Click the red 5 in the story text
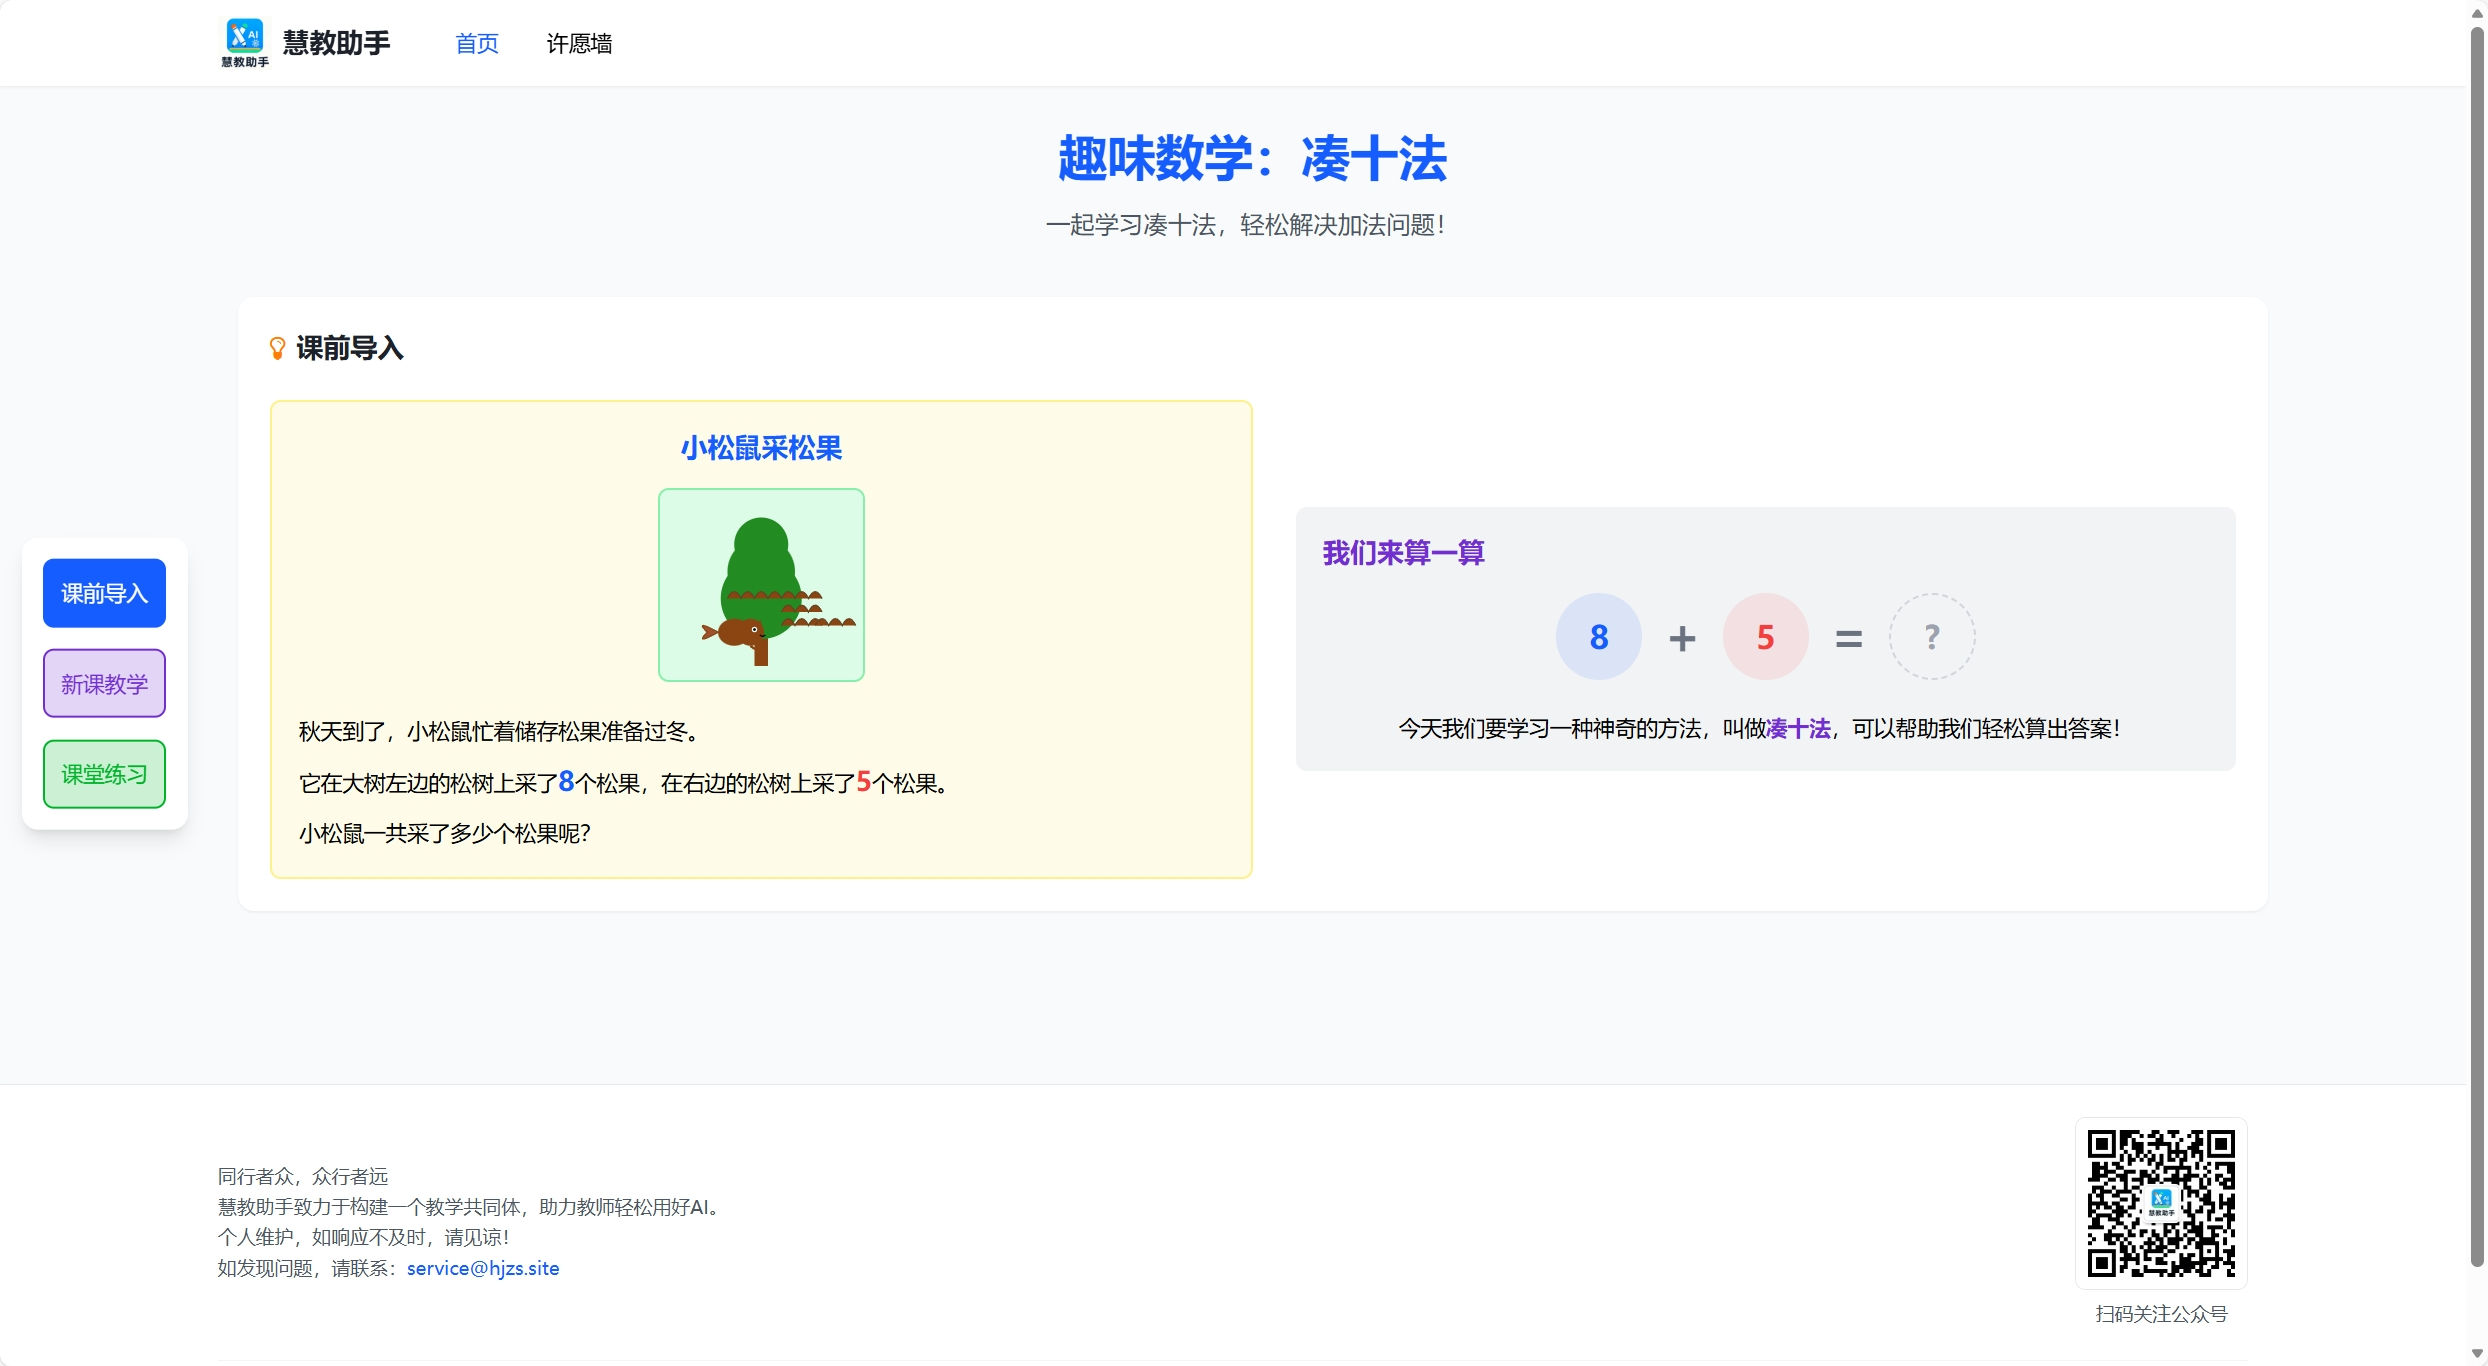 coord(864,782)
